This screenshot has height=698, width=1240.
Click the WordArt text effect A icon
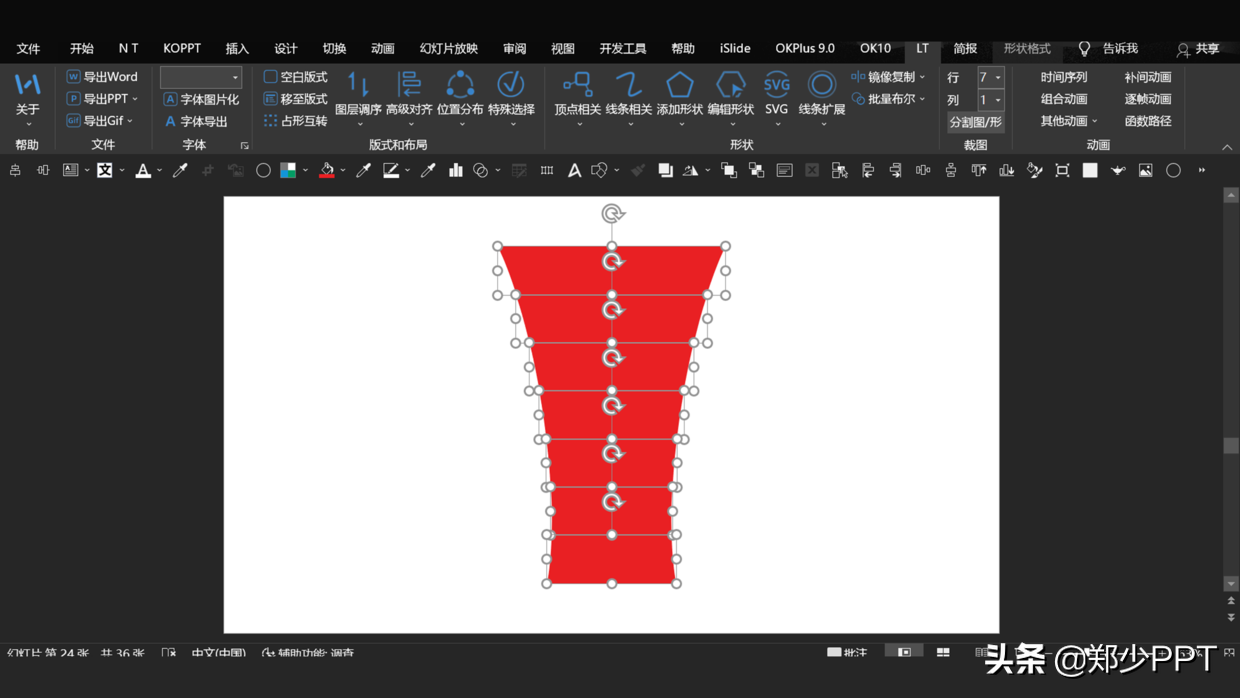click(574, 171)
